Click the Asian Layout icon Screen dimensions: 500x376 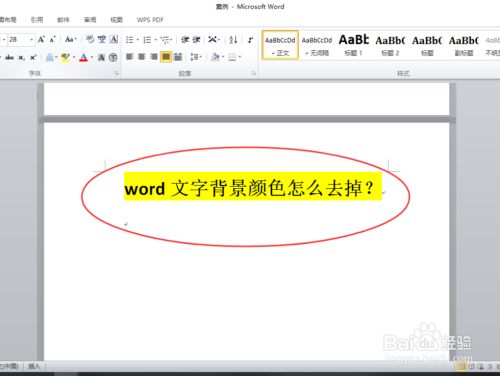[212, 40]
